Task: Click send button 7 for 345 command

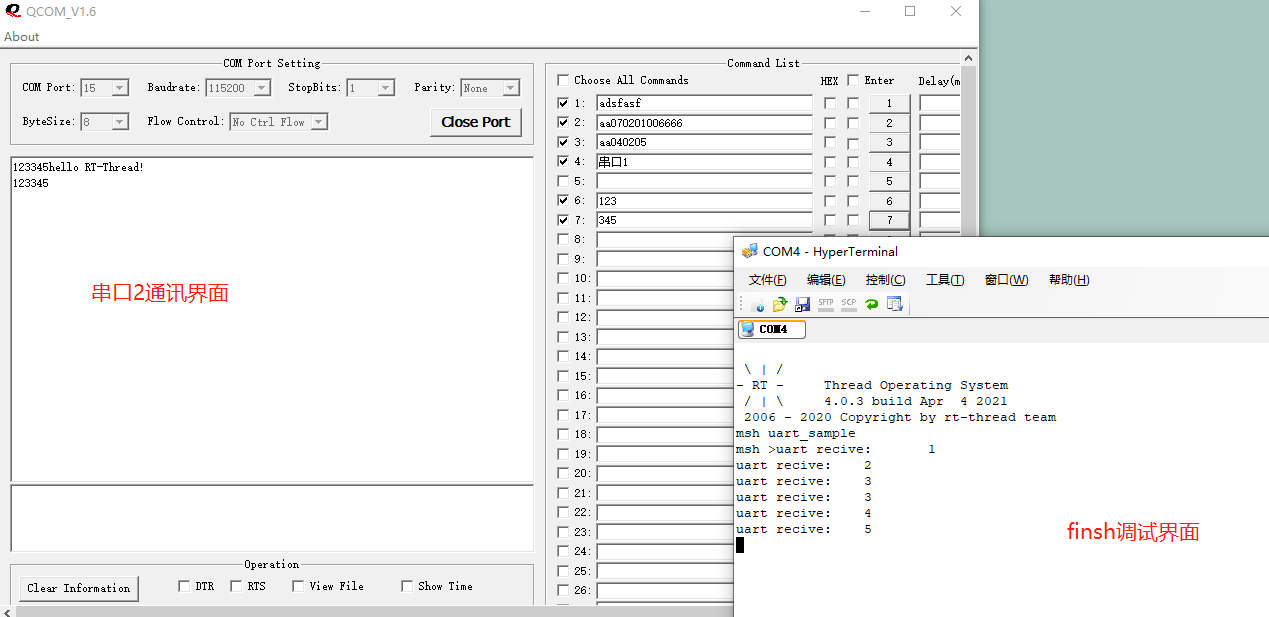Action: click(x=889, y=220)
